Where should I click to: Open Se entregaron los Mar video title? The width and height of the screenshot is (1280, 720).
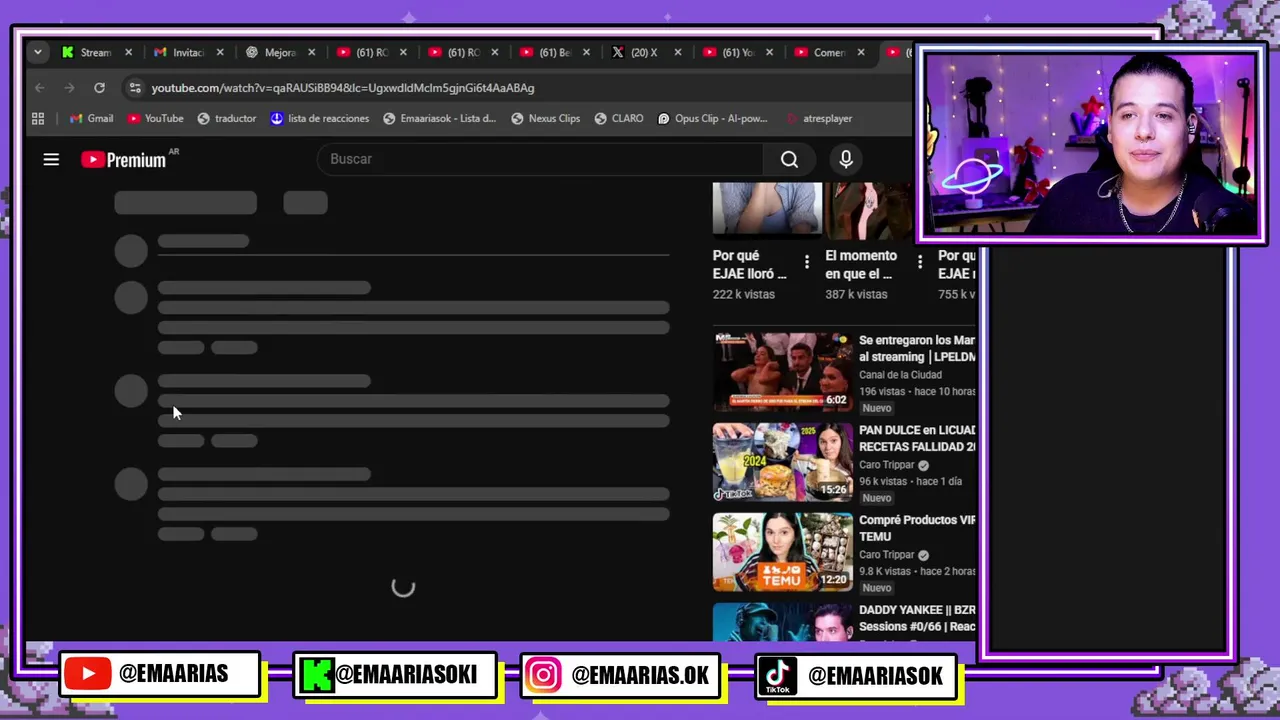pyautogui.click(x=916, y=348)
